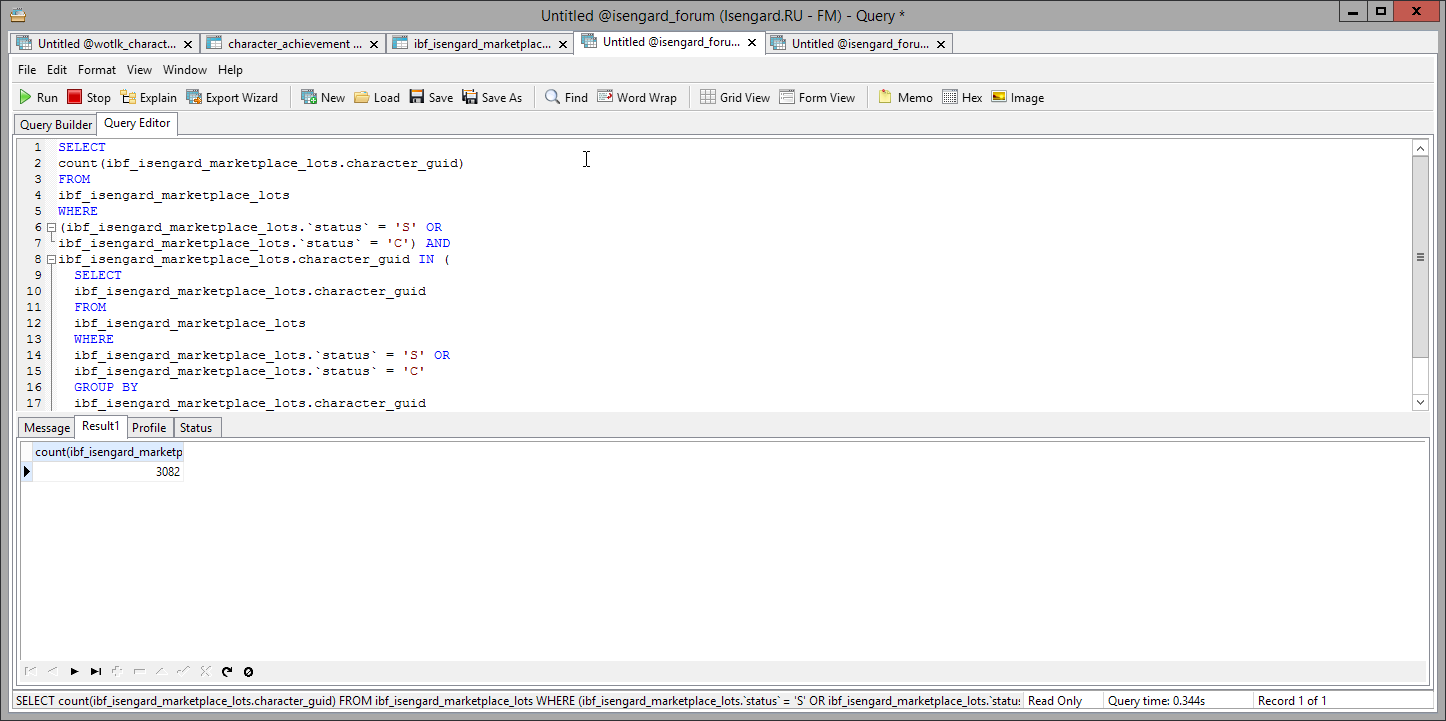Screen dimensions: 1446x721
Task: Click the editor scrollbar down arrow
Action: (1420, 402)
